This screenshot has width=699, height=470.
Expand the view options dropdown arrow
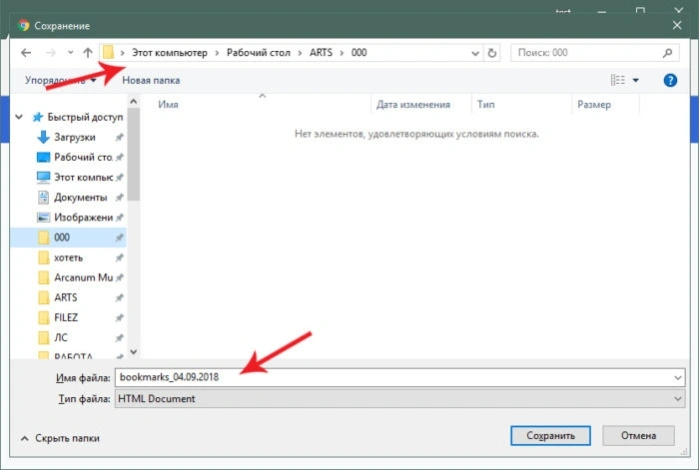(x=636, y=80)
